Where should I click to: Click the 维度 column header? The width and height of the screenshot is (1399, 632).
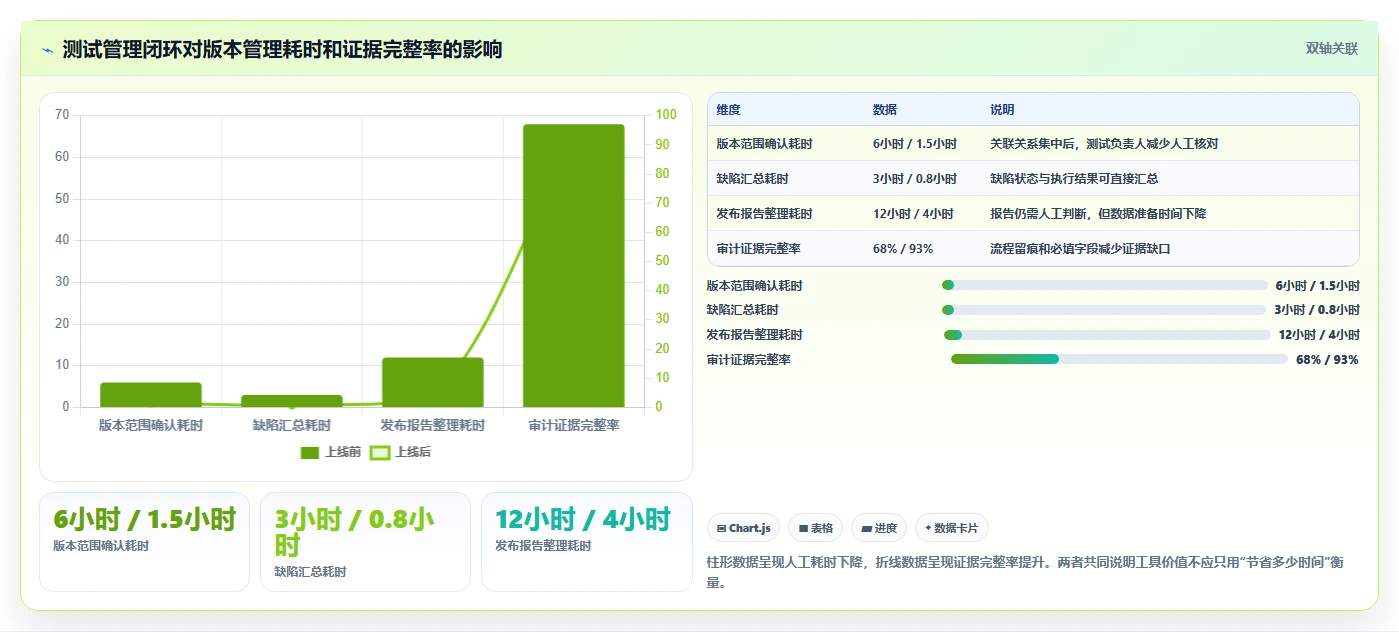coord(729,110)
